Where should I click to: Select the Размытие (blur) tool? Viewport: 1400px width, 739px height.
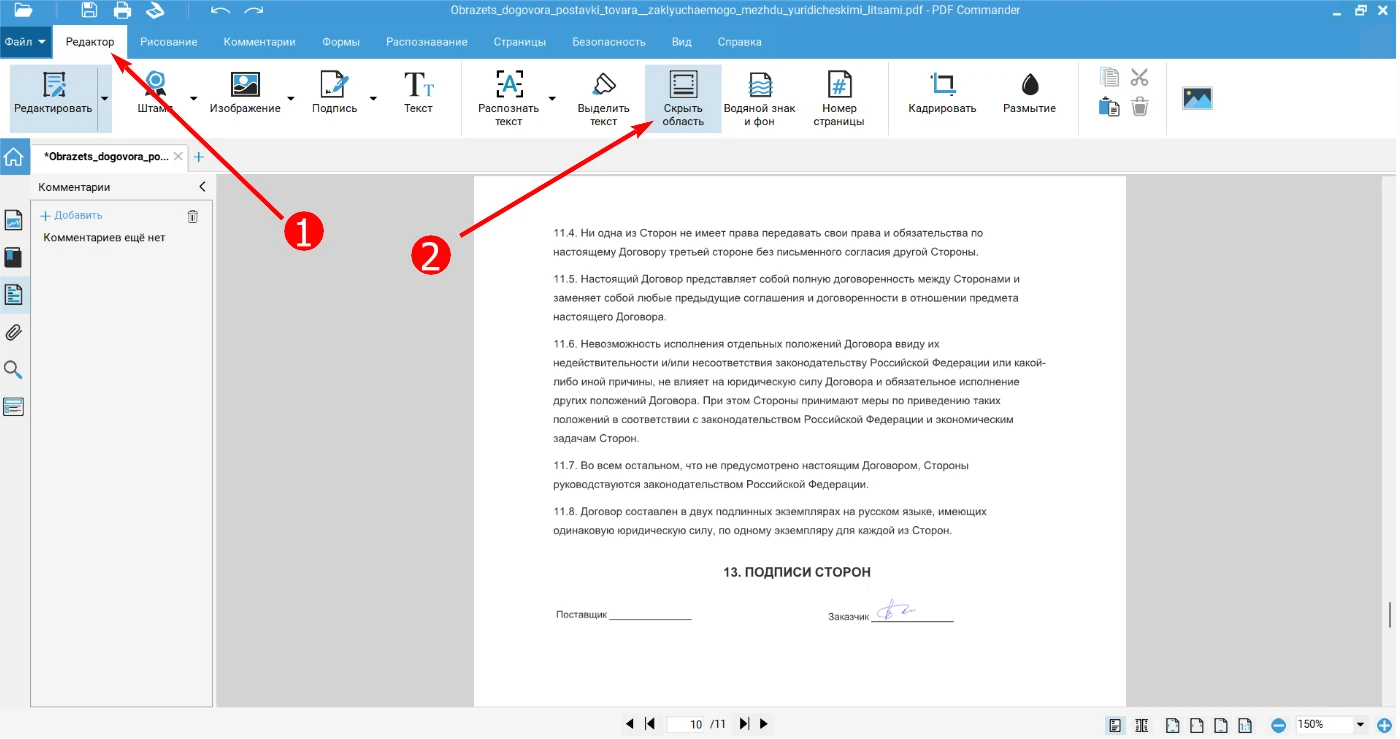1029,86
